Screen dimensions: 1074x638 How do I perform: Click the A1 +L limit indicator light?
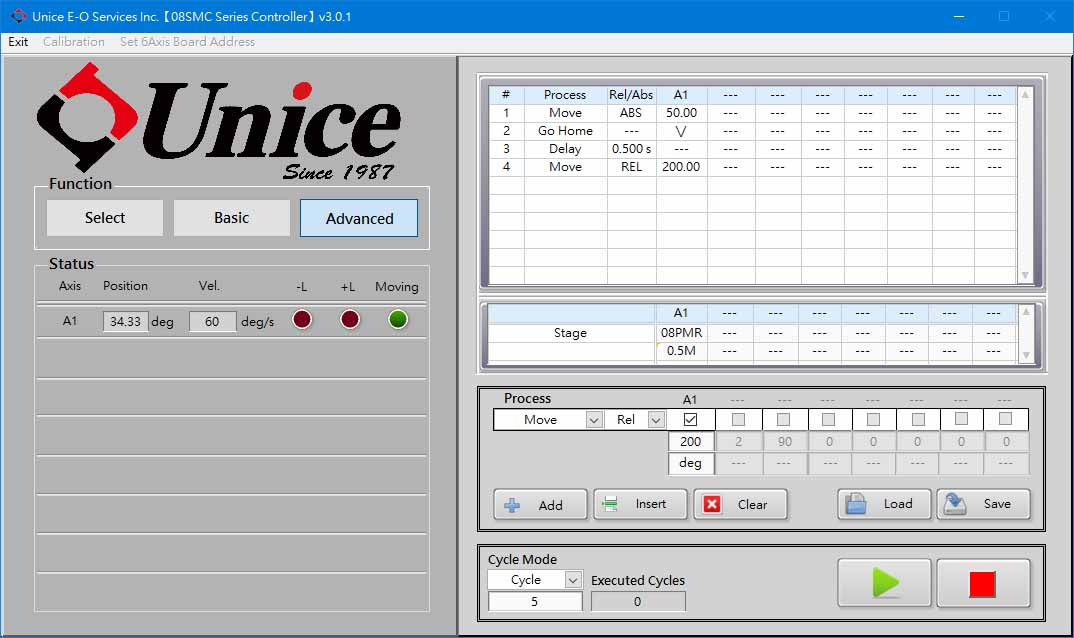coord(350,319)
